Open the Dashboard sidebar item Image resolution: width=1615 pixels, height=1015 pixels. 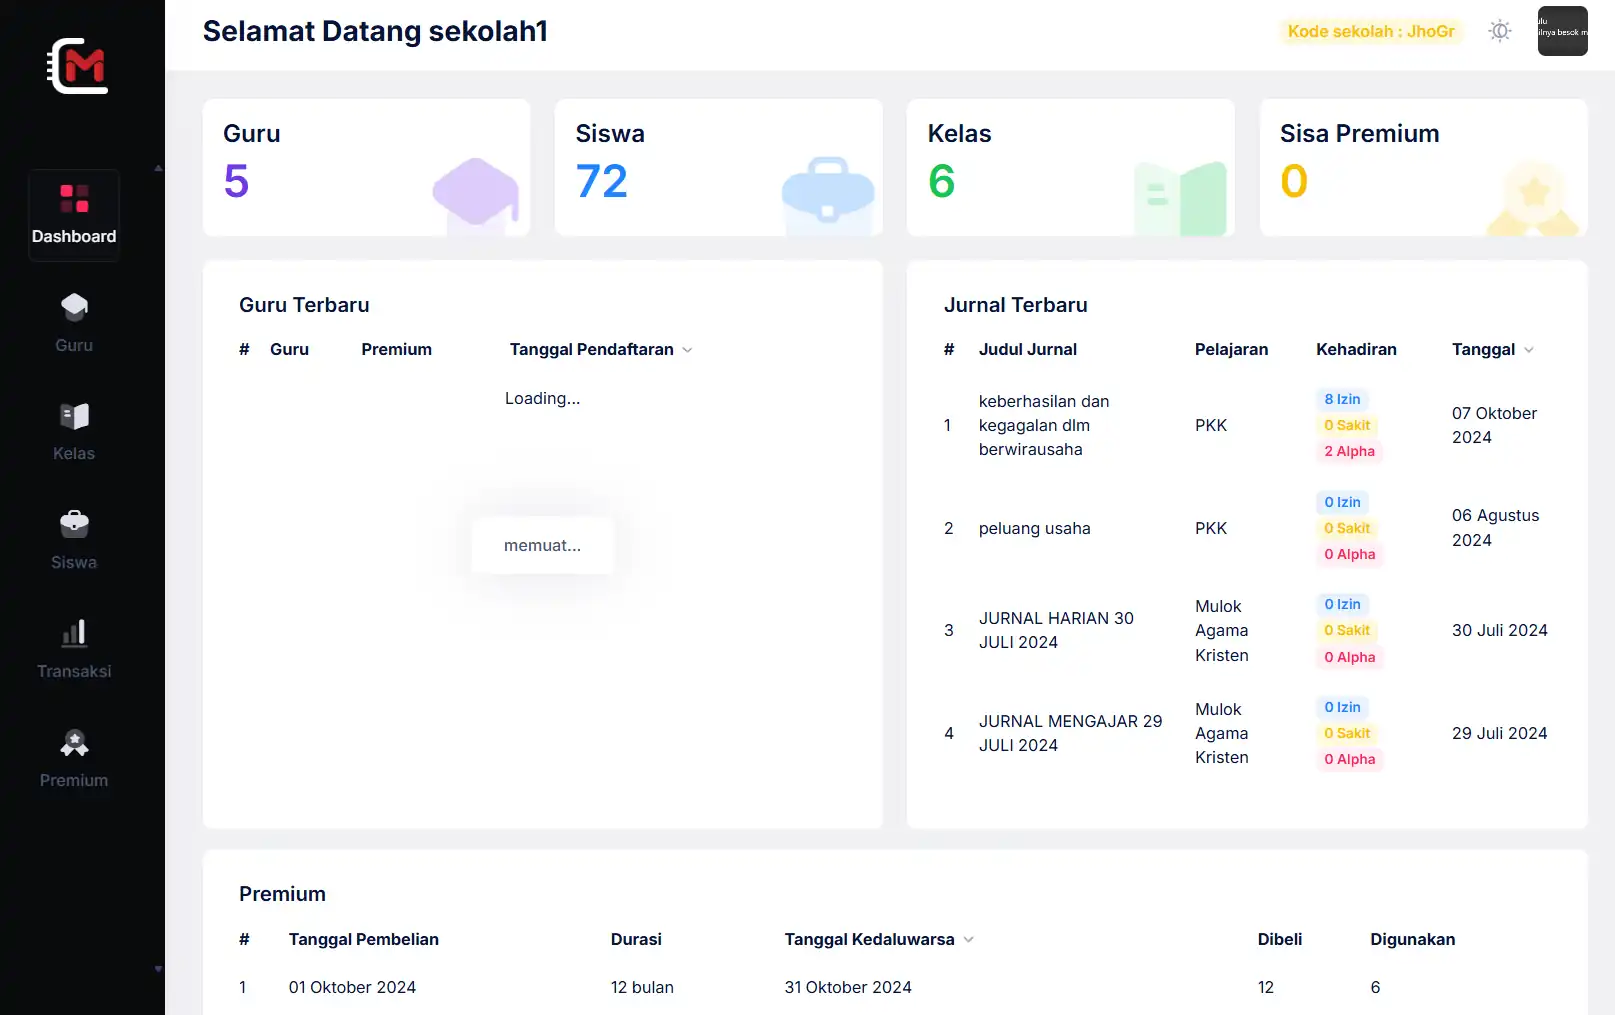coord(74,215)
